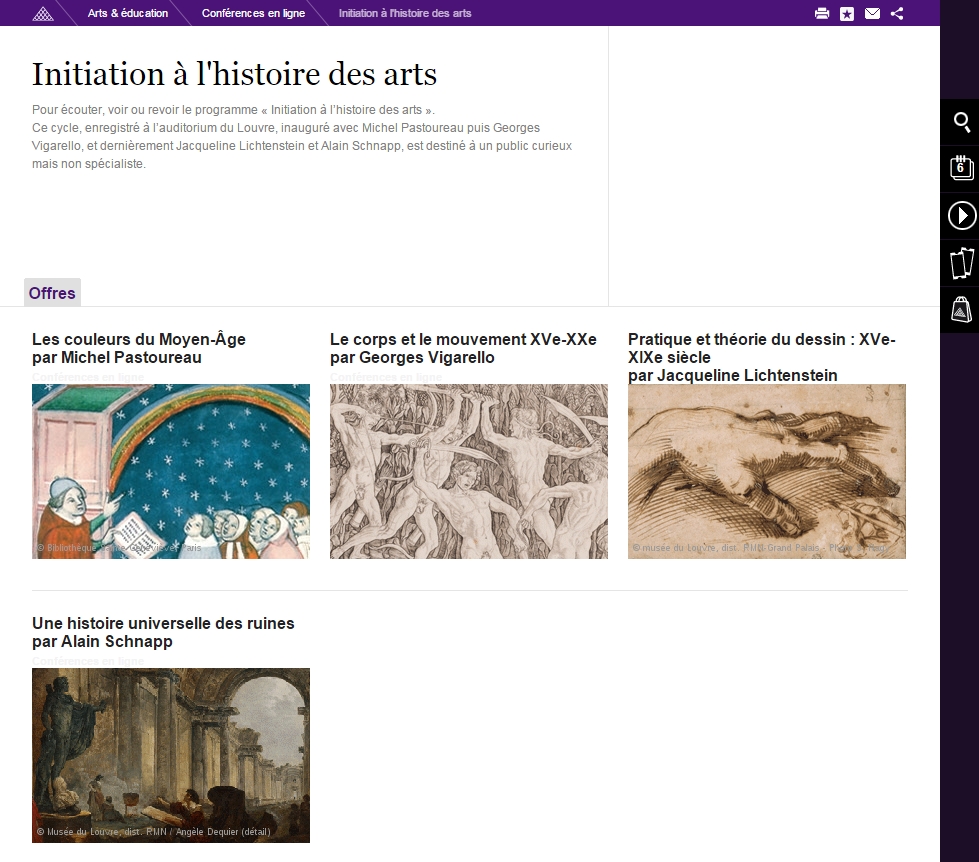
Task: Add page to favorites with star icon
Action: [x=847, y=13]
